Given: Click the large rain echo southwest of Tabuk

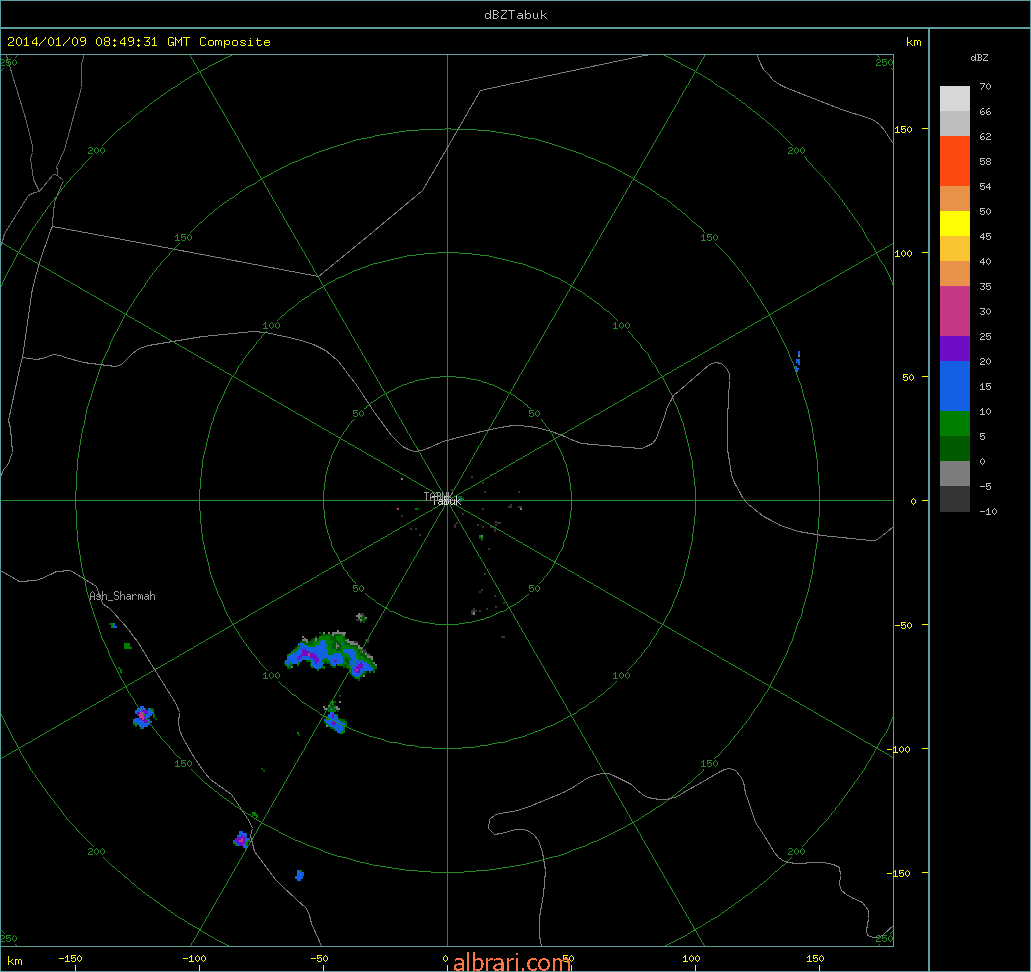Looking at the screenshot, I should (x=331, y=654).
